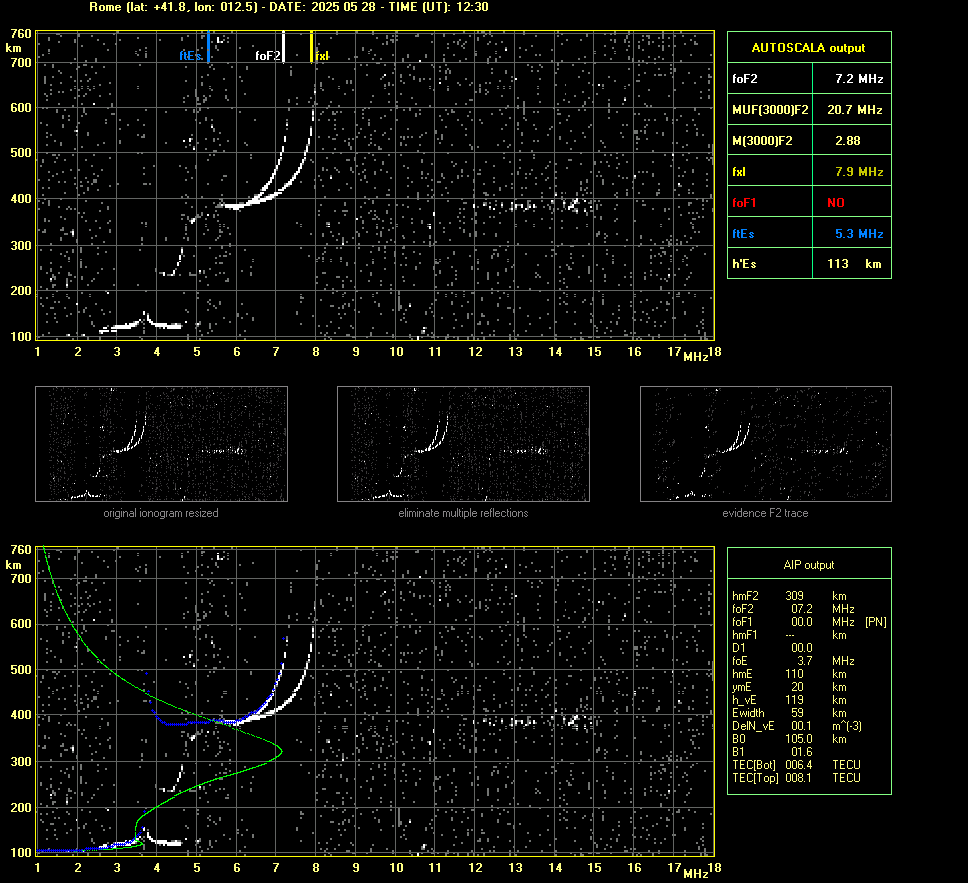
Task: Click the 'TIME (UT): 12:30' text in the title
Action: [x=438, y=7]
